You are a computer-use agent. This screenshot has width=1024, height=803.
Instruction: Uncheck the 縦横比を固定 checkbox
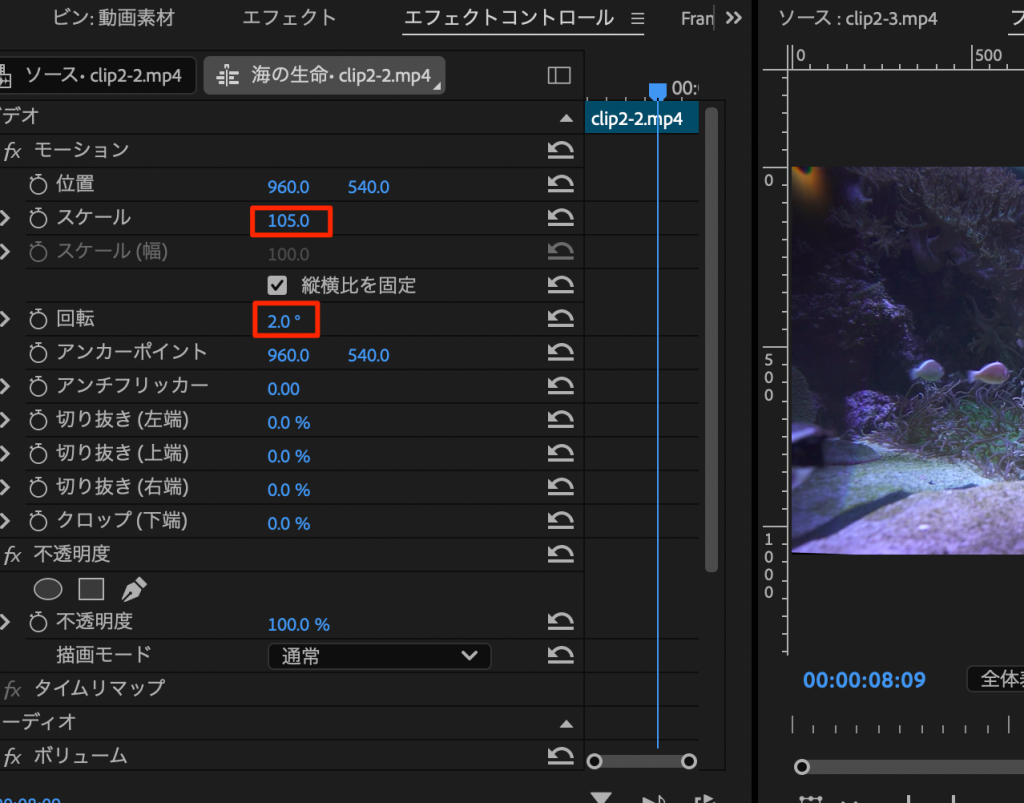pos(278,285)
